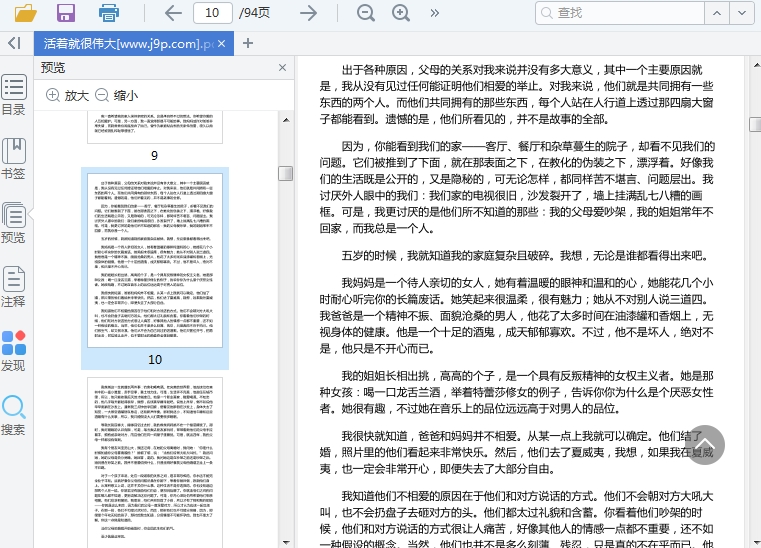Find the next match with the down chevron

coord(742,13)
